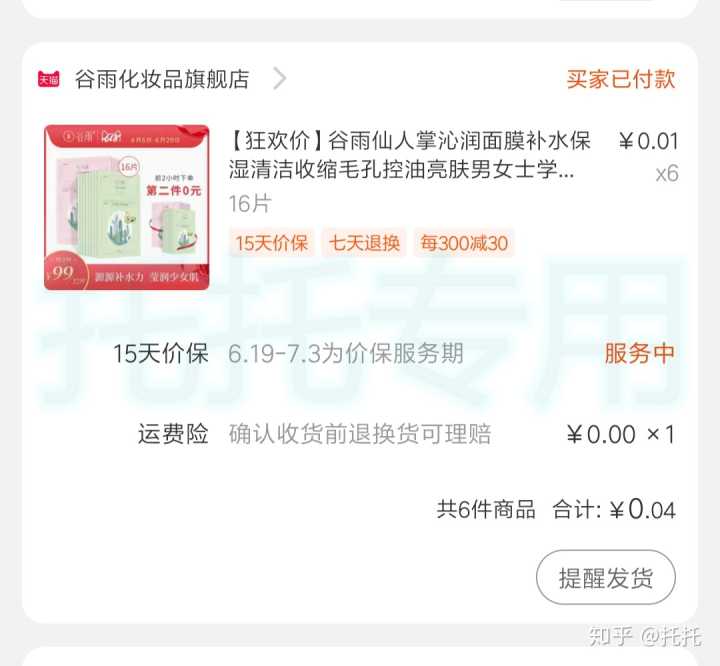Open the face mask product thumbnail
This screenshot has width=720, height=666.
127,208
